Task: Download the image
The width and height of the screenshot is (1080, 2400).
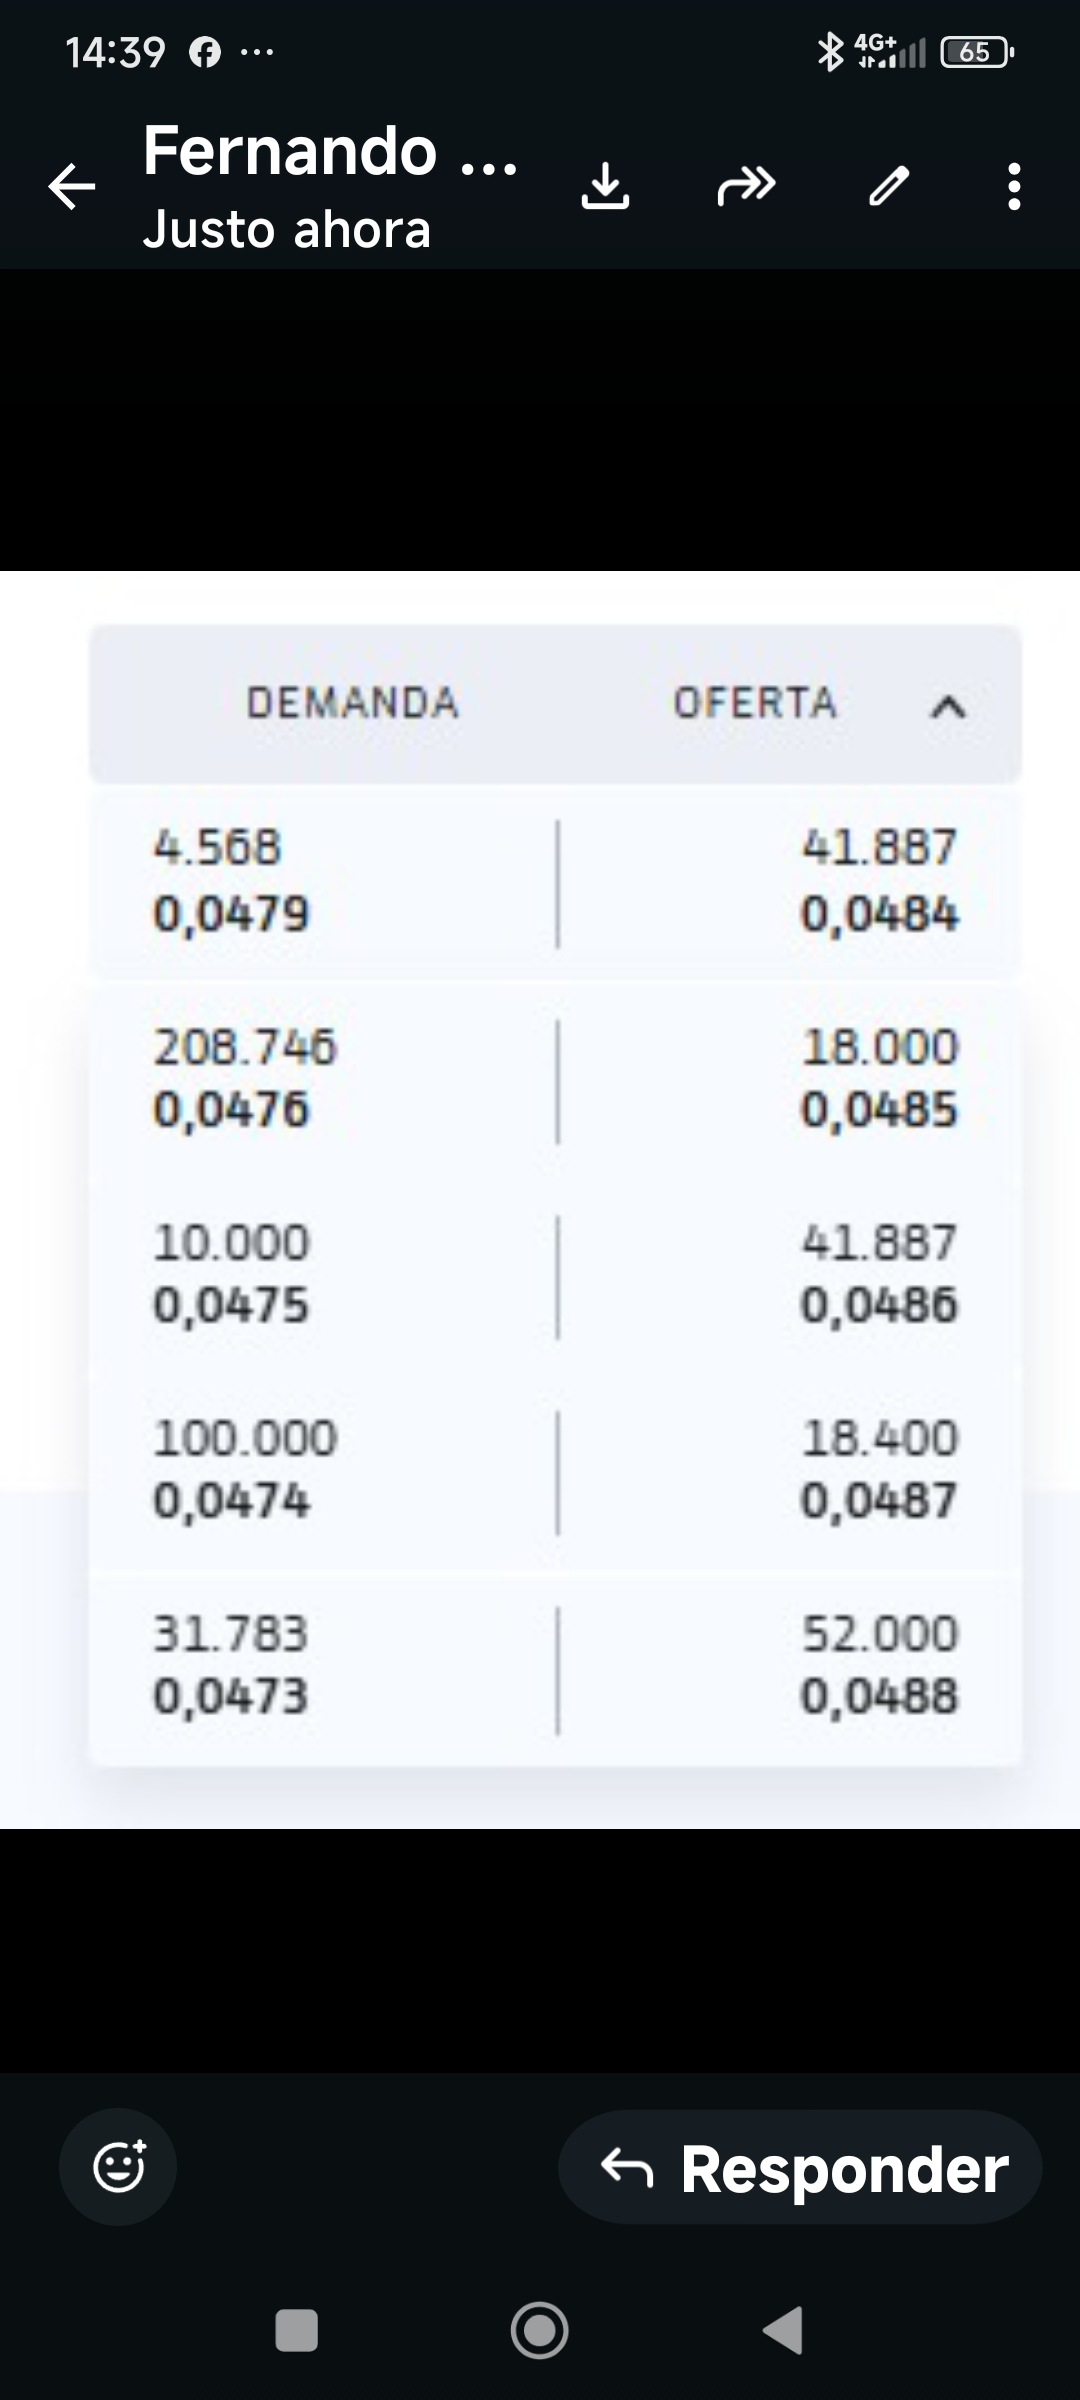Action: (605, 187)
